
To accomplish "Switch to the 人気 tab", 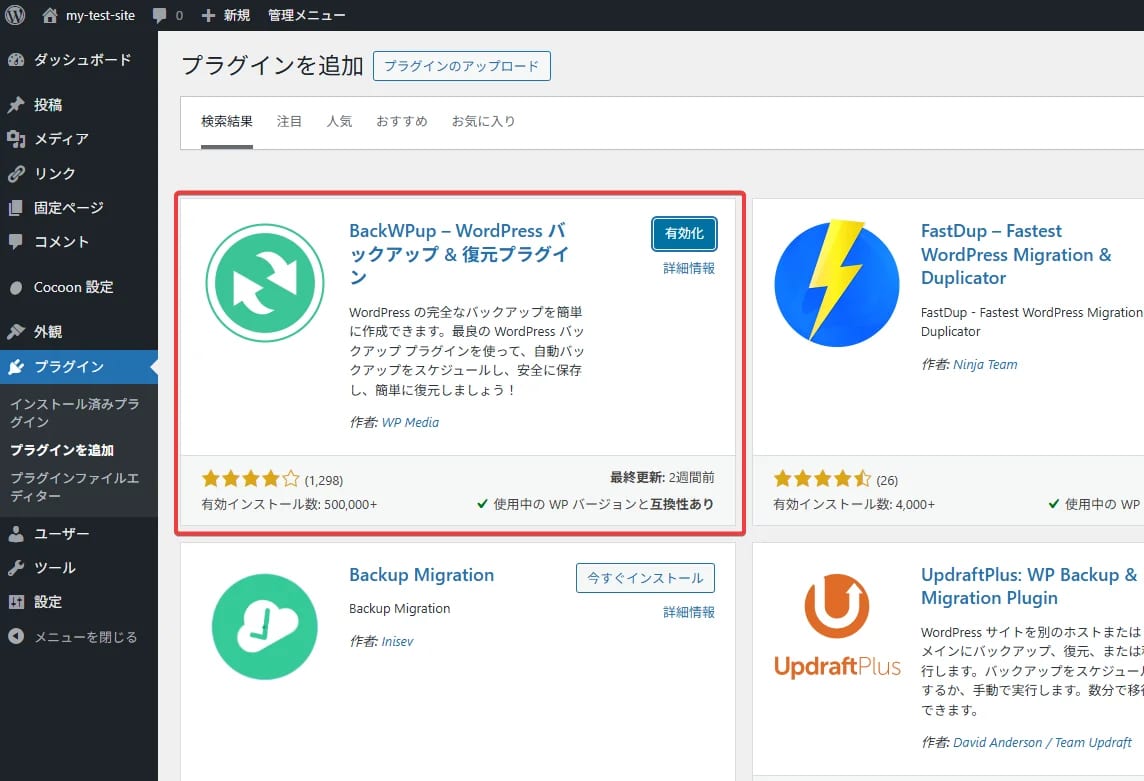I will pos(339,122).
